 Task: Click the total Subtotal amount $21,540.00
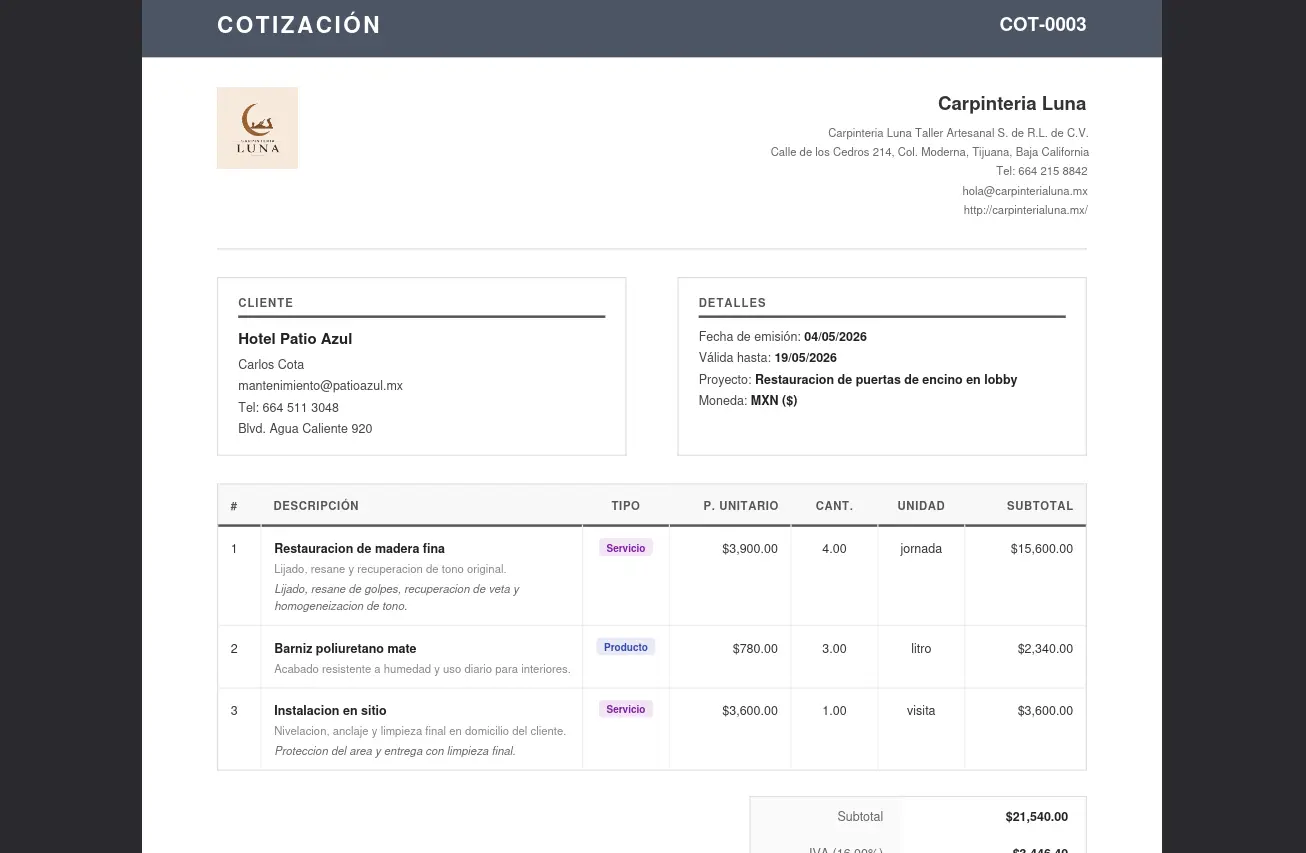point(1037,817)
